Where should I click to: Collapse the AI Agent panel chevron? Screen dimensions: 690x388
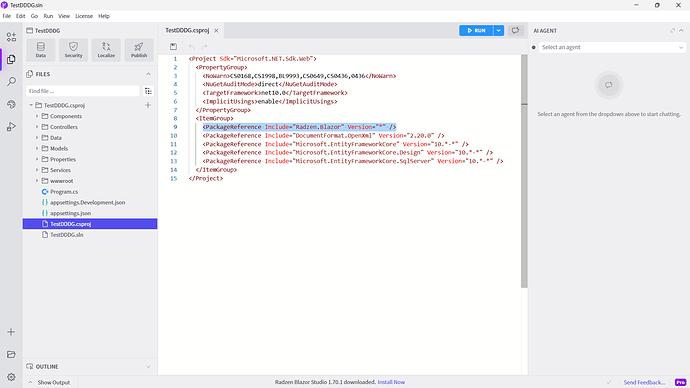click(x=681, y=31)
